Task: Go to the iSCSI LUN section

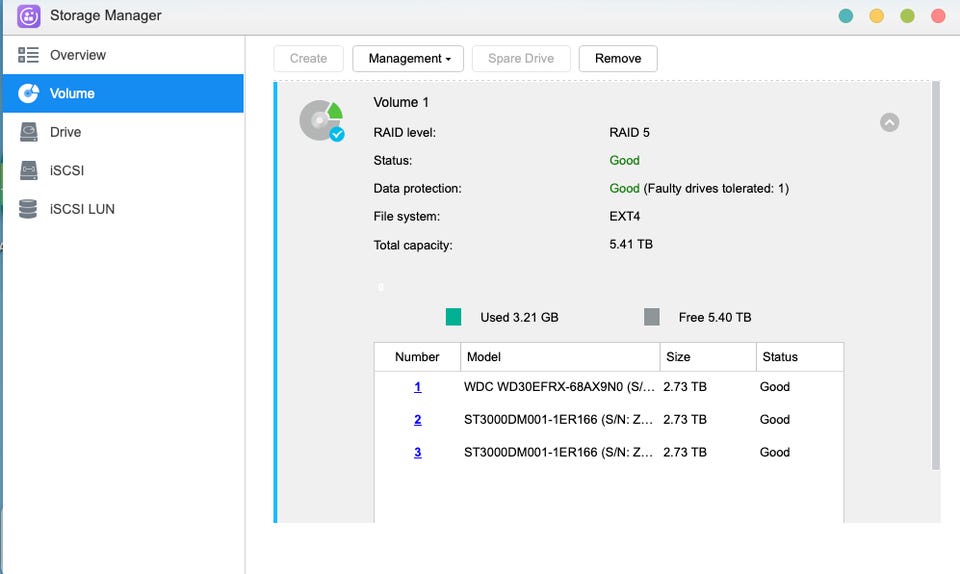Action: tap(82, 209)
